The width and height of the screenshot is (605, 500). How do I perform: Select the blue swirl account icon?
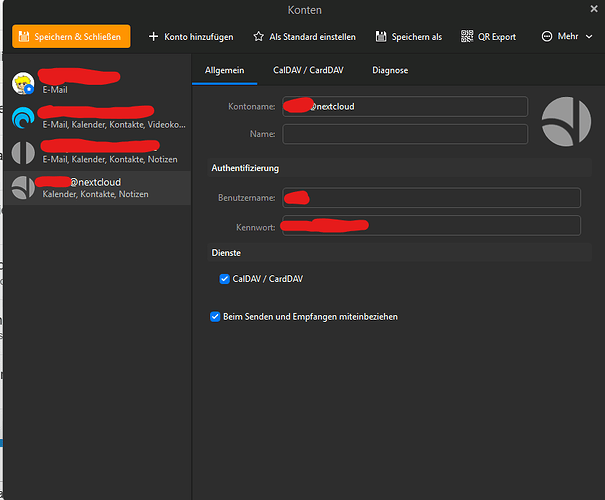[x=23, y=118]
